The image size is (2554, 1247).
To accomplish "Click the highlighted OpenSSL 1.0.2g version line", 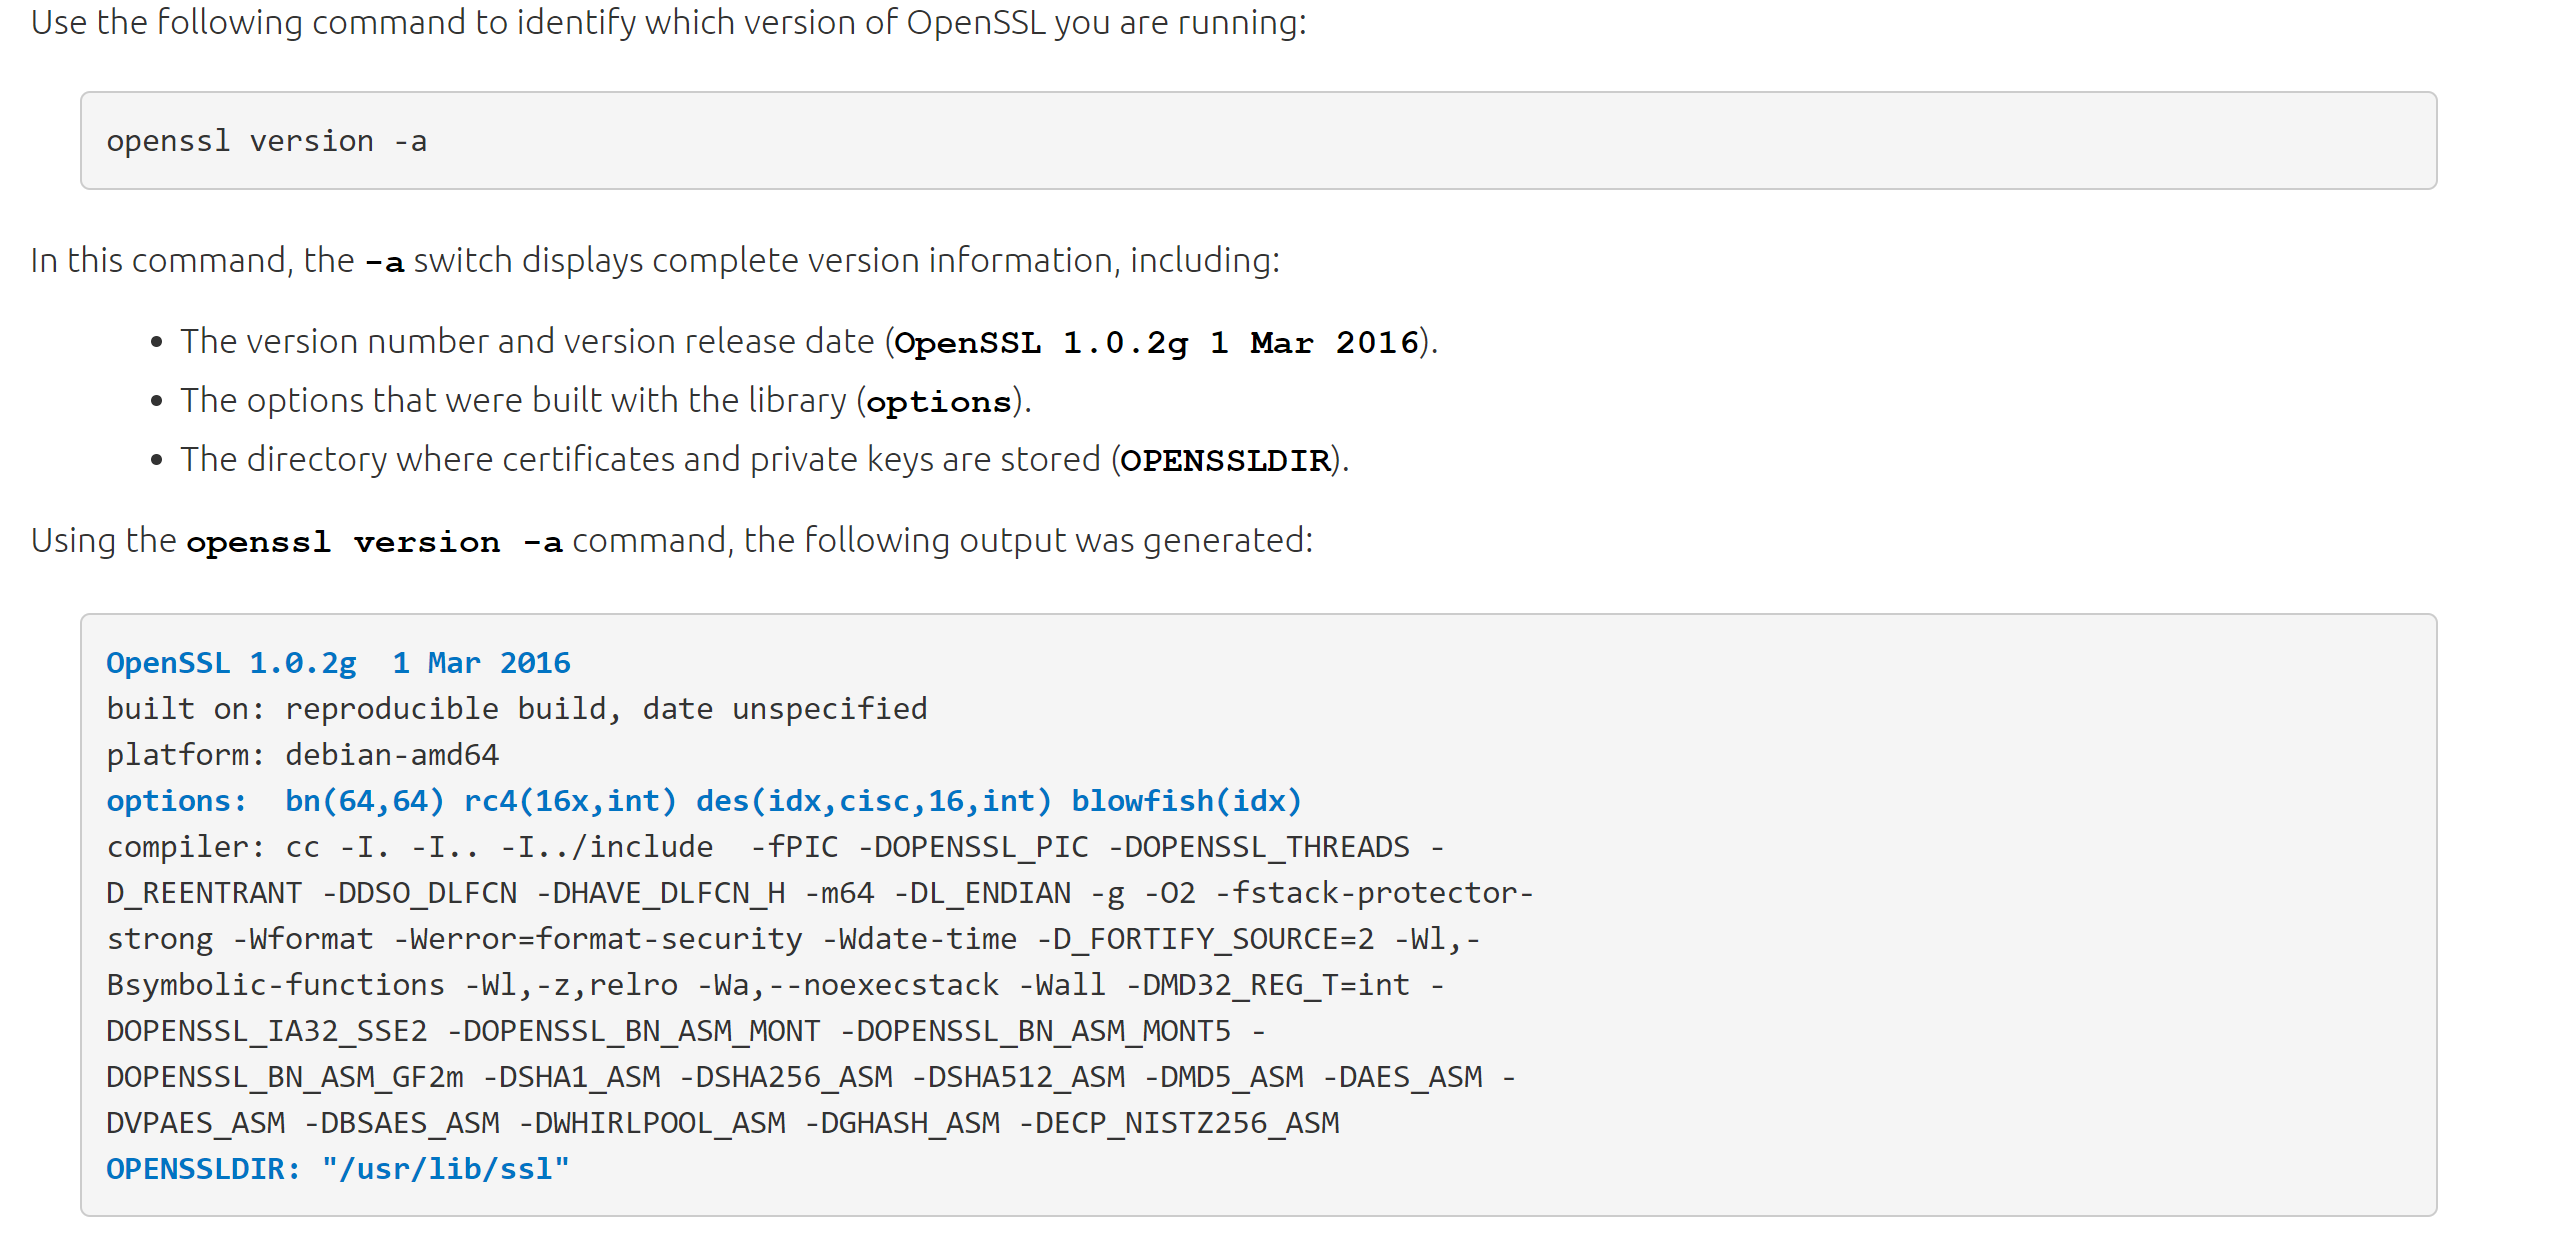I will 338,661.
